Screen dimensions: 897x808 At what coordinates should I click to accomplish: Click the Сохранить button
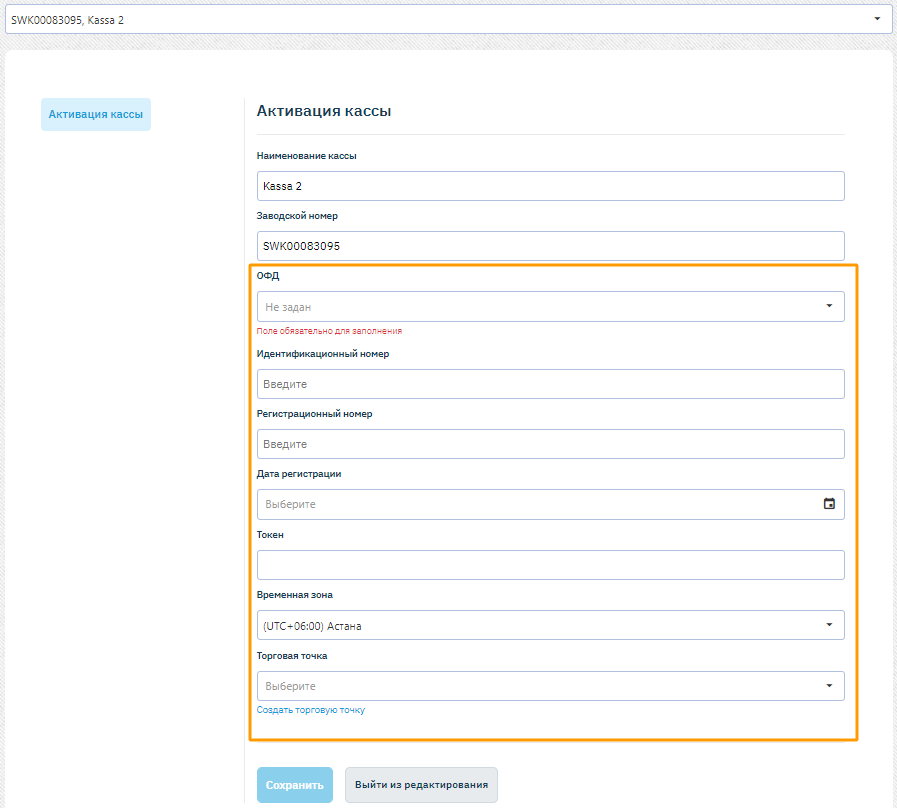click(295, 785)
